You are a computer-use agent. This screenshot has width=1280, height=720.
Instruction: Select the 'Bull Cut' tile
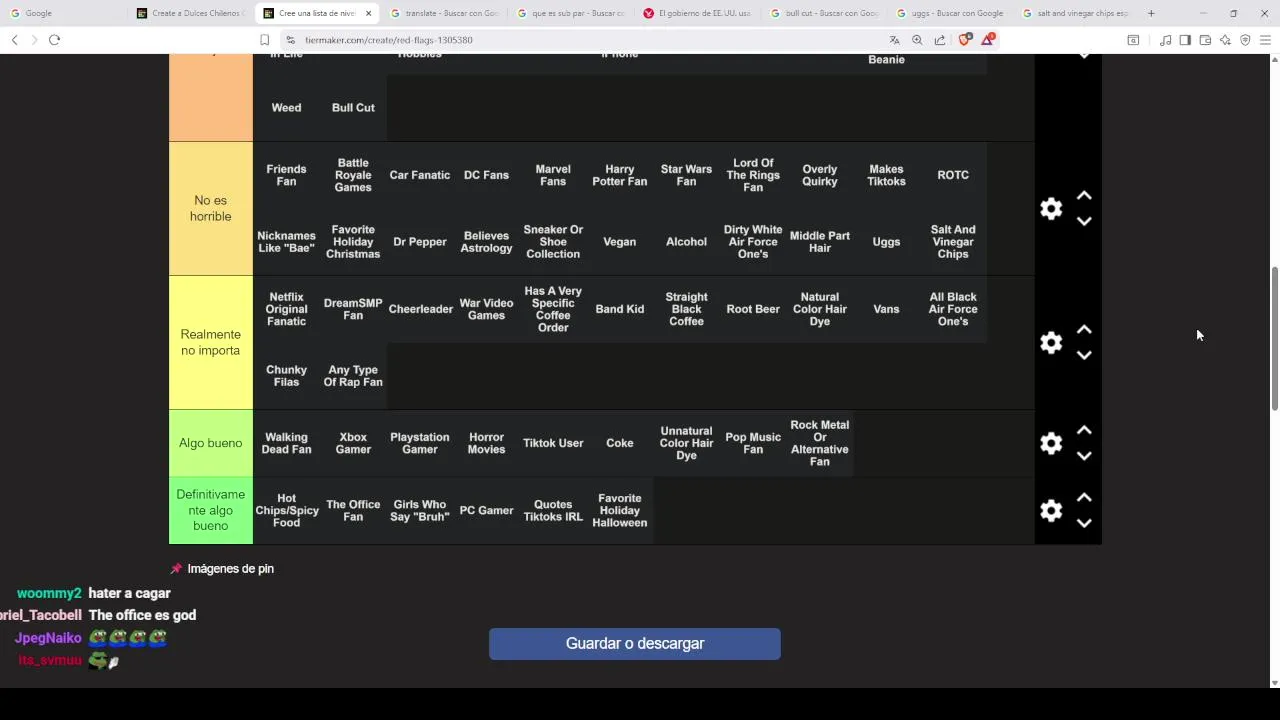[353, 108]
